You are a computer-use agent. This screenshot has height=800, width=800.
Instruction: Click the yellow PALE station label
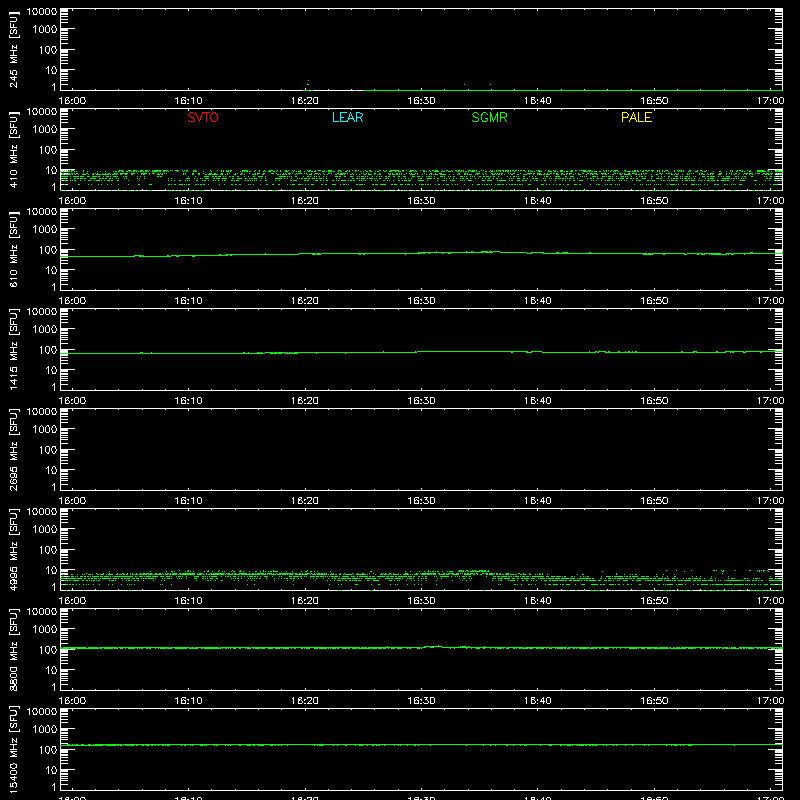[x=636, y=117]
